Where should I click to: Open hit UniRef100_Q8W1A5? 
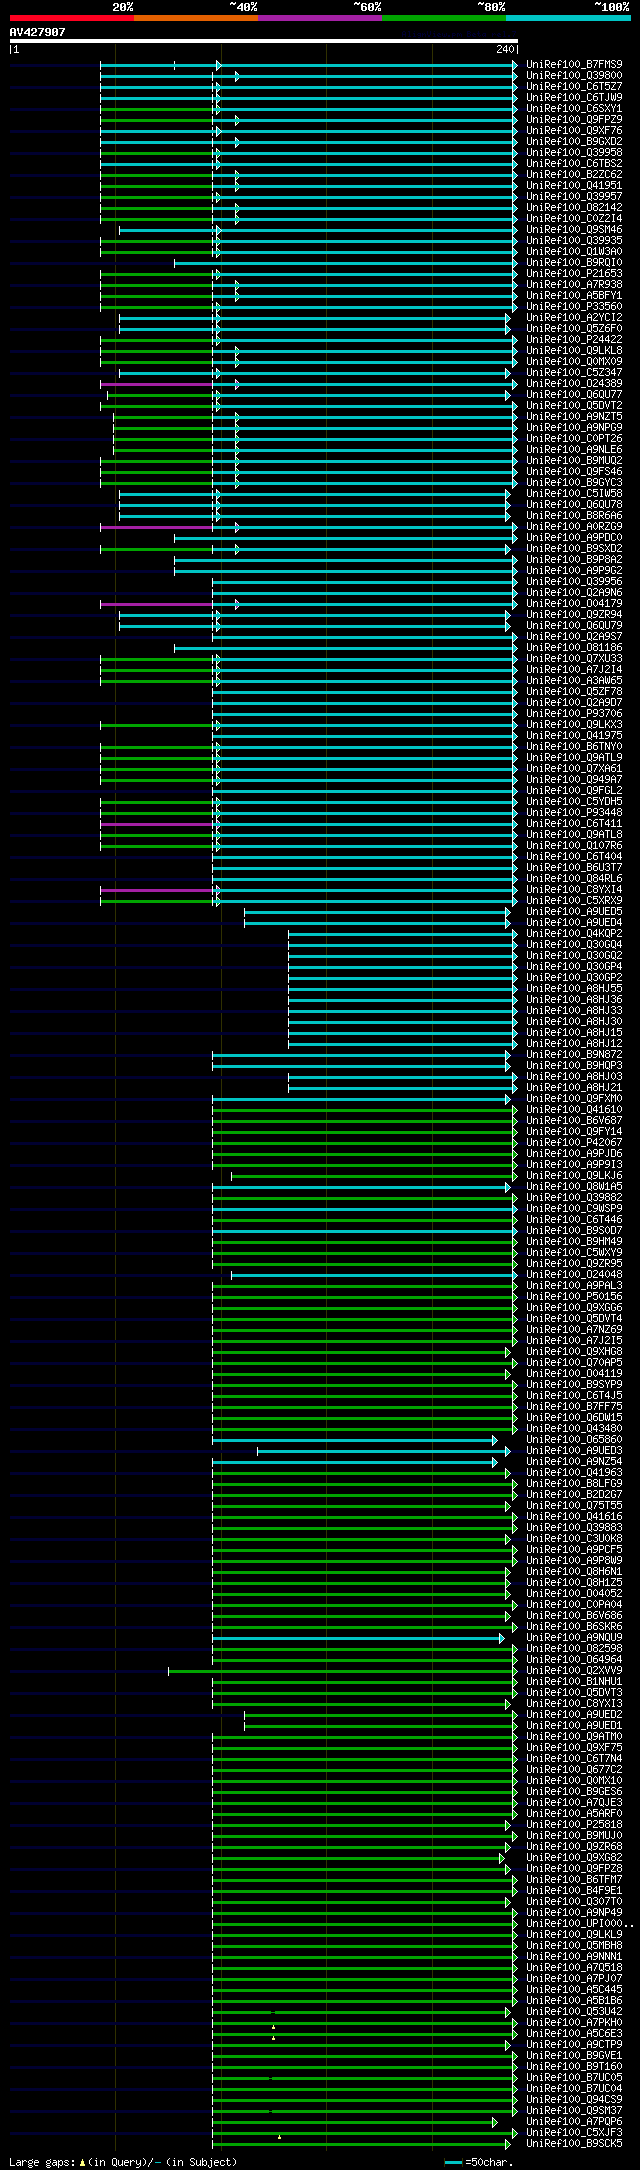pos(574,1186)
